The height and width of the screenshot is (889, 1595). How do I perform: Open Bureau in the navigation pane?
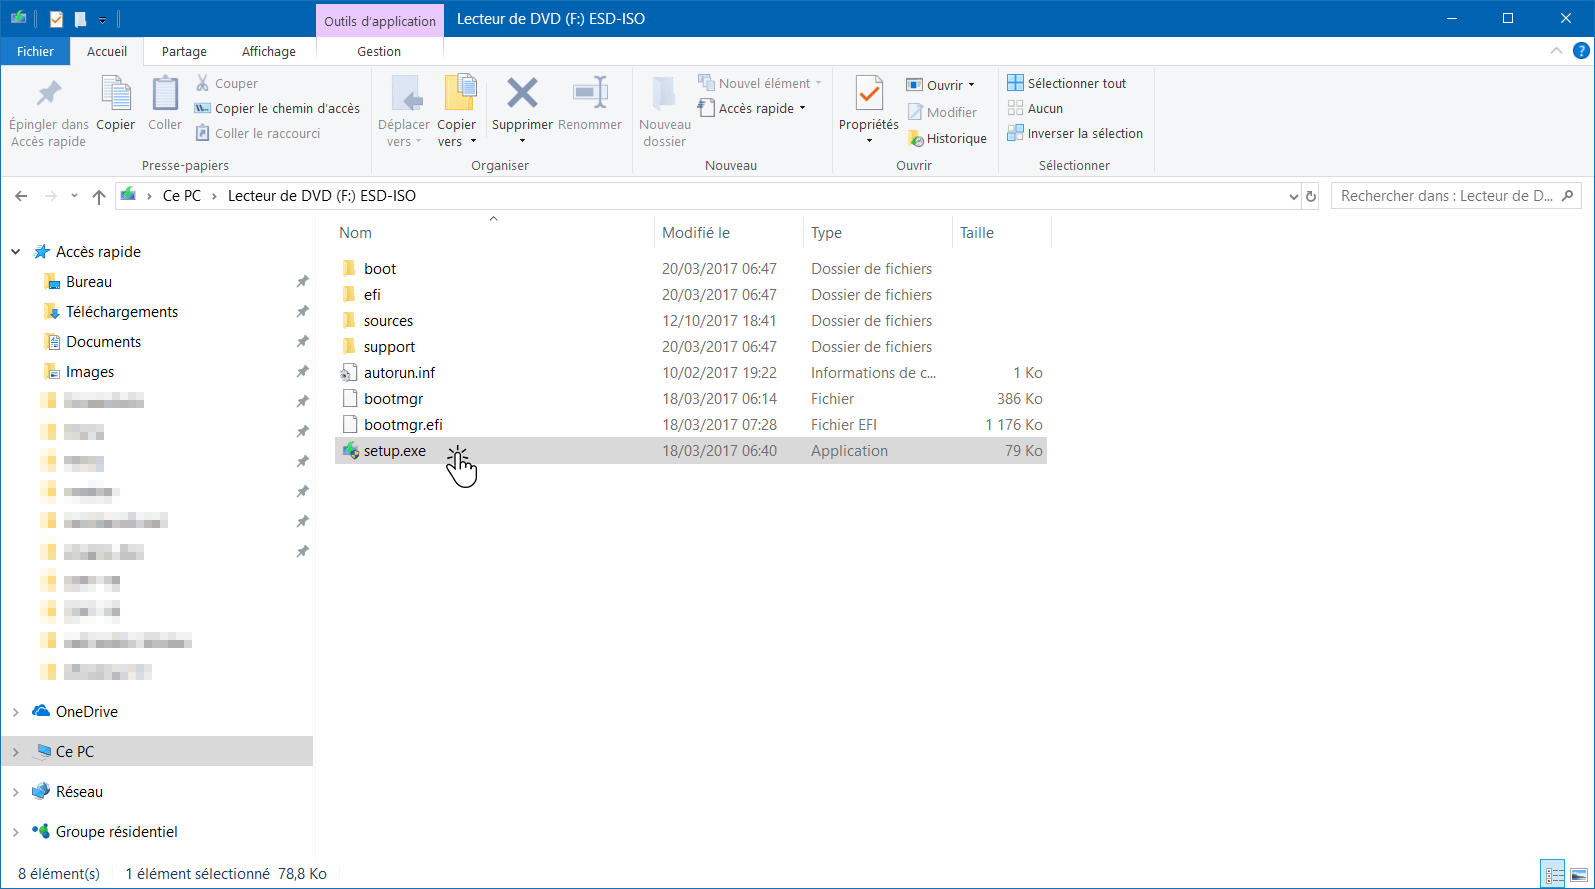tap(89, 282)
